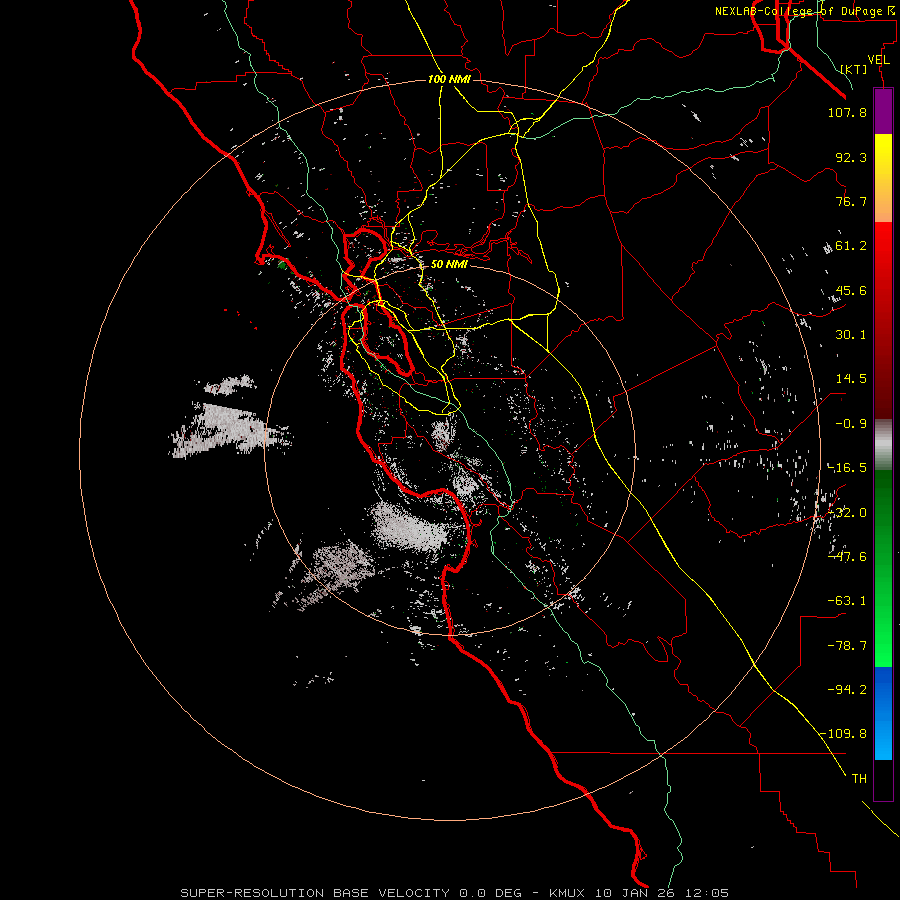Click the black TH segment of the color bar
Viewport: 900px width, 900px height.
pyautogui.click(x=883, y=780)
